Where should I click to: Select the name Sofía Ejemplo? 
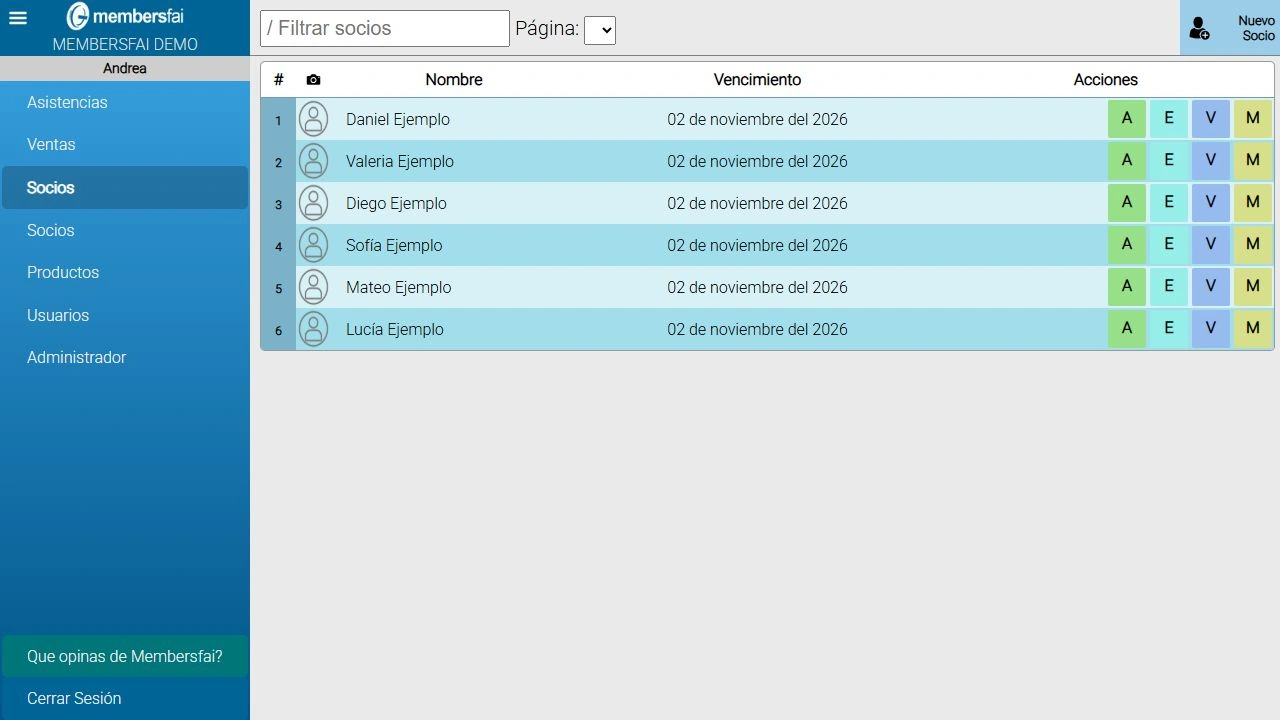click(394, 245)
